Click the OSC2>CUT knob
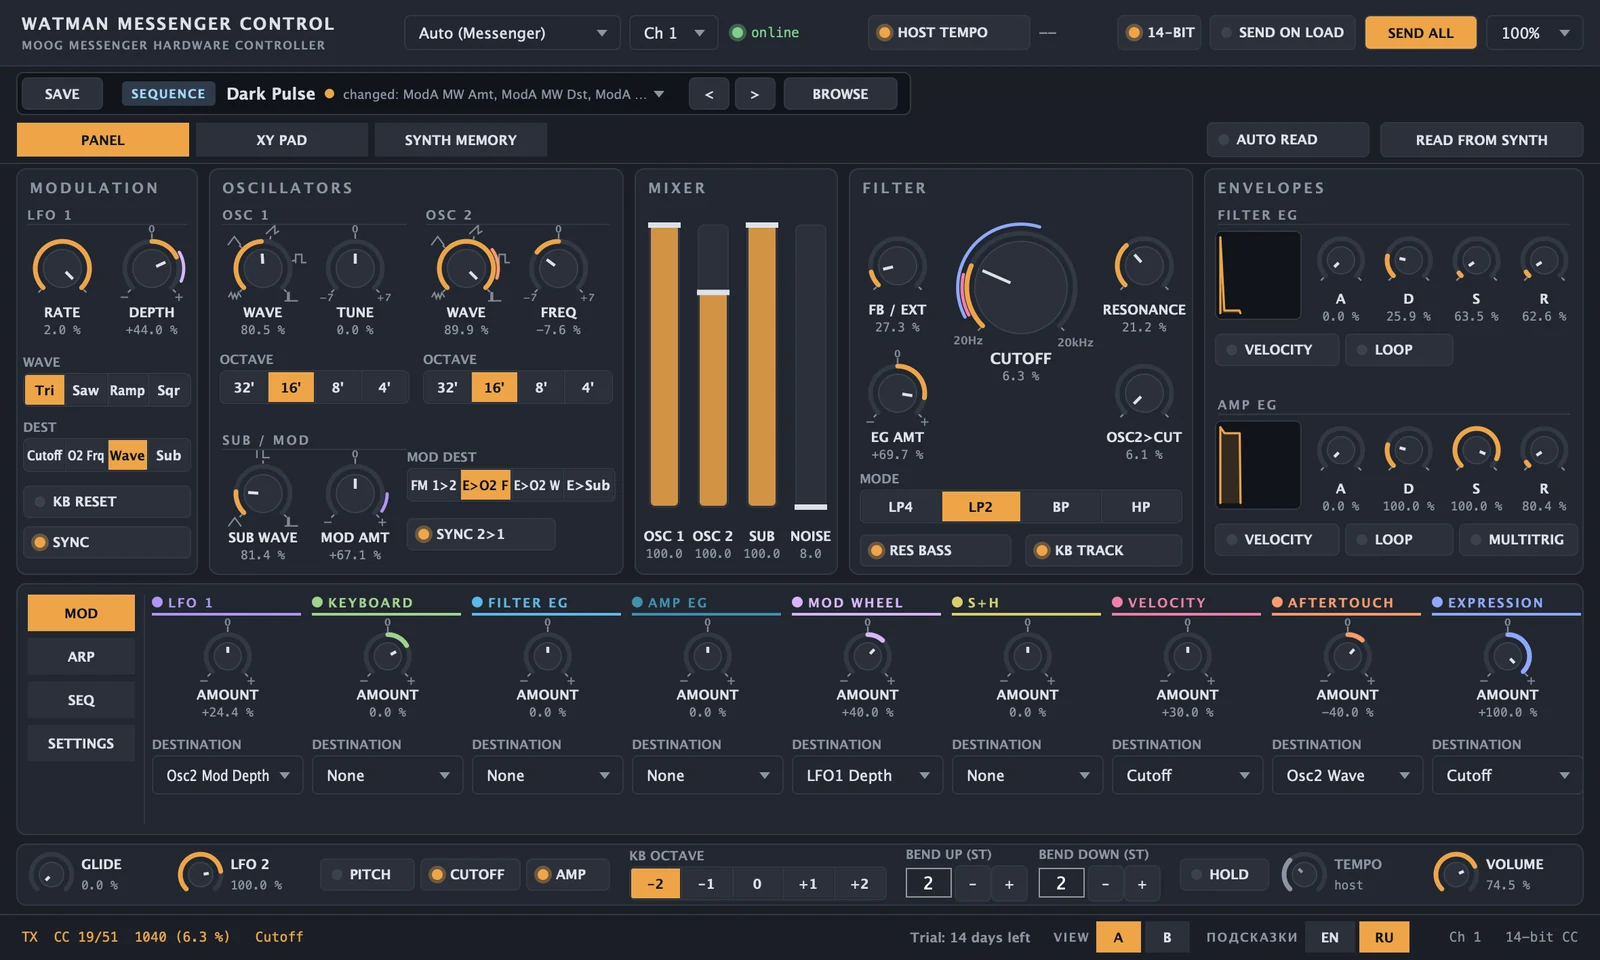The image size is (1600, 960). pyautogui.click(x=1143, y=394)
